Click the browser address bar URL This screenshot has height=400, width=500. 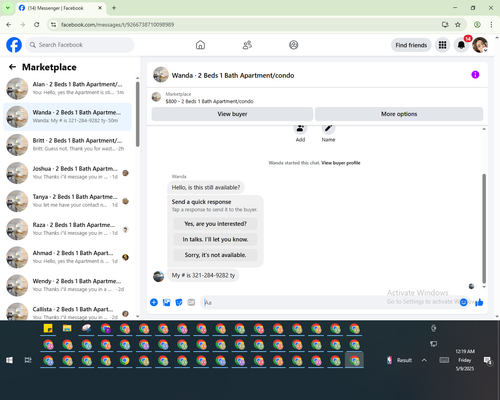117,25
